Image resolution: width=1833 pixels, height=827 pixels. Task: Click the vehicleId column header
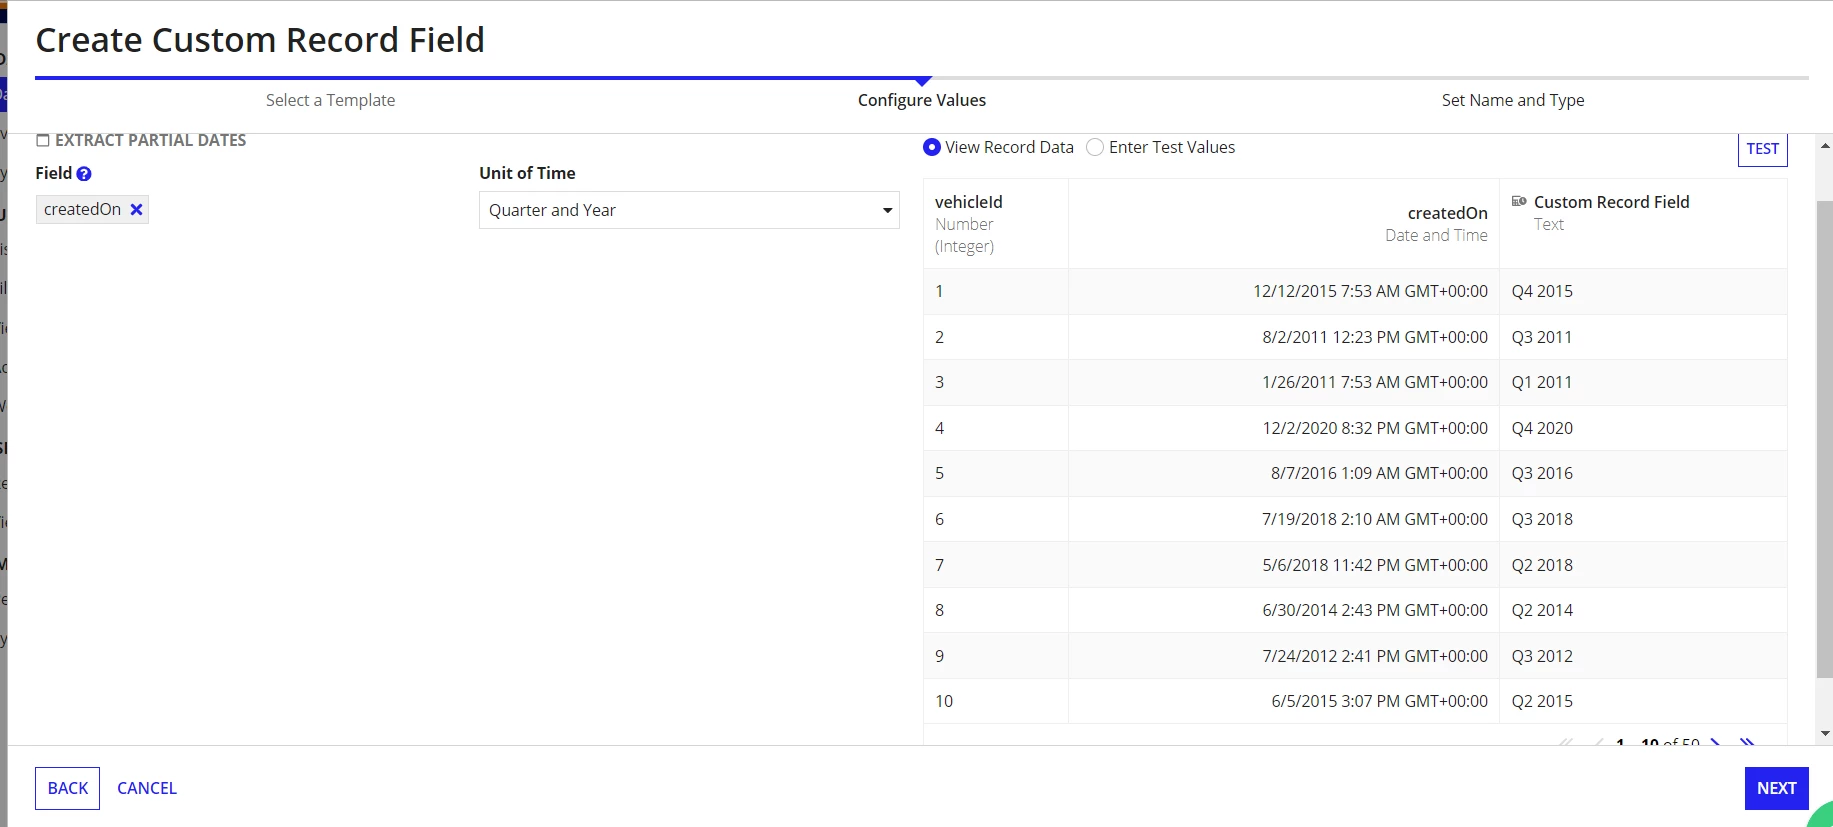996,224
